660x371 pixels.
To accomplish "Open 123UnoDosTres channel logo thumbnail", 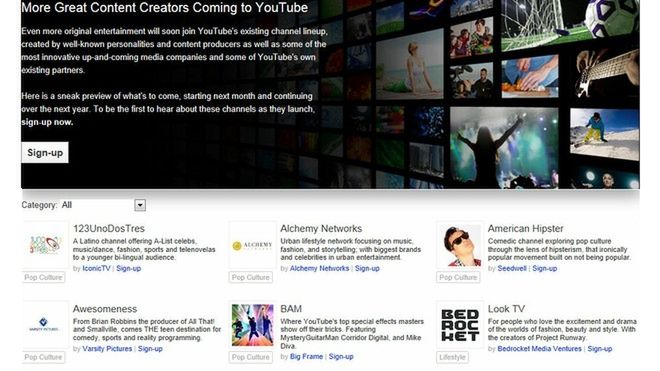I will [x=45, y=245].
